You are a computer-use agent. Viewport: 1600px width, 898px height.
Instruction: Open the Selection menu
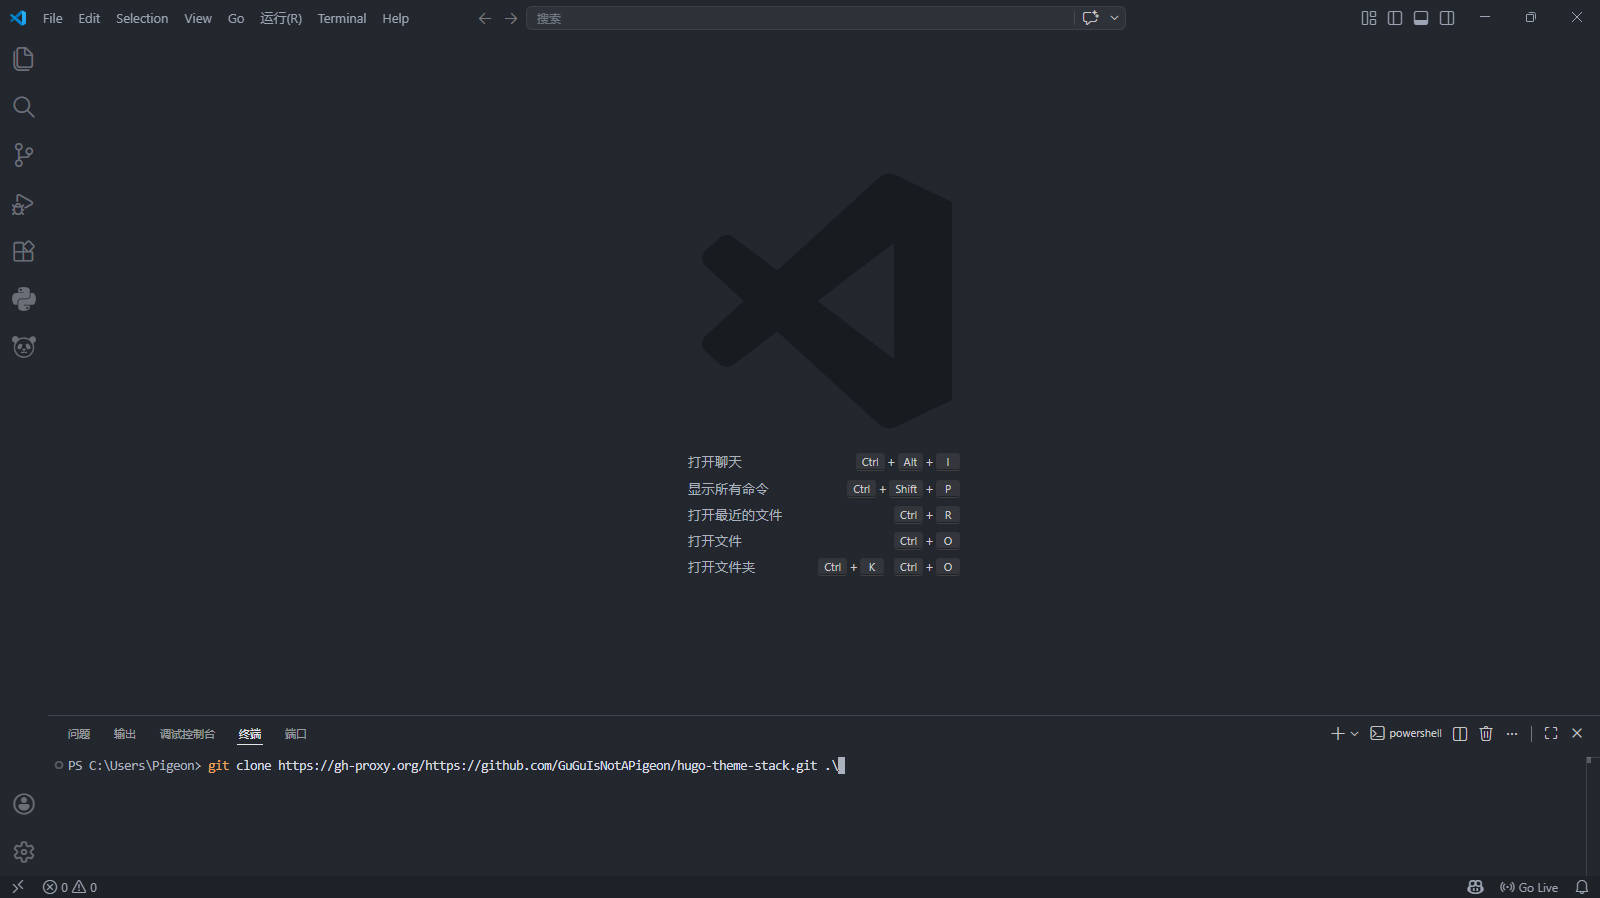[x=142, y=18]
